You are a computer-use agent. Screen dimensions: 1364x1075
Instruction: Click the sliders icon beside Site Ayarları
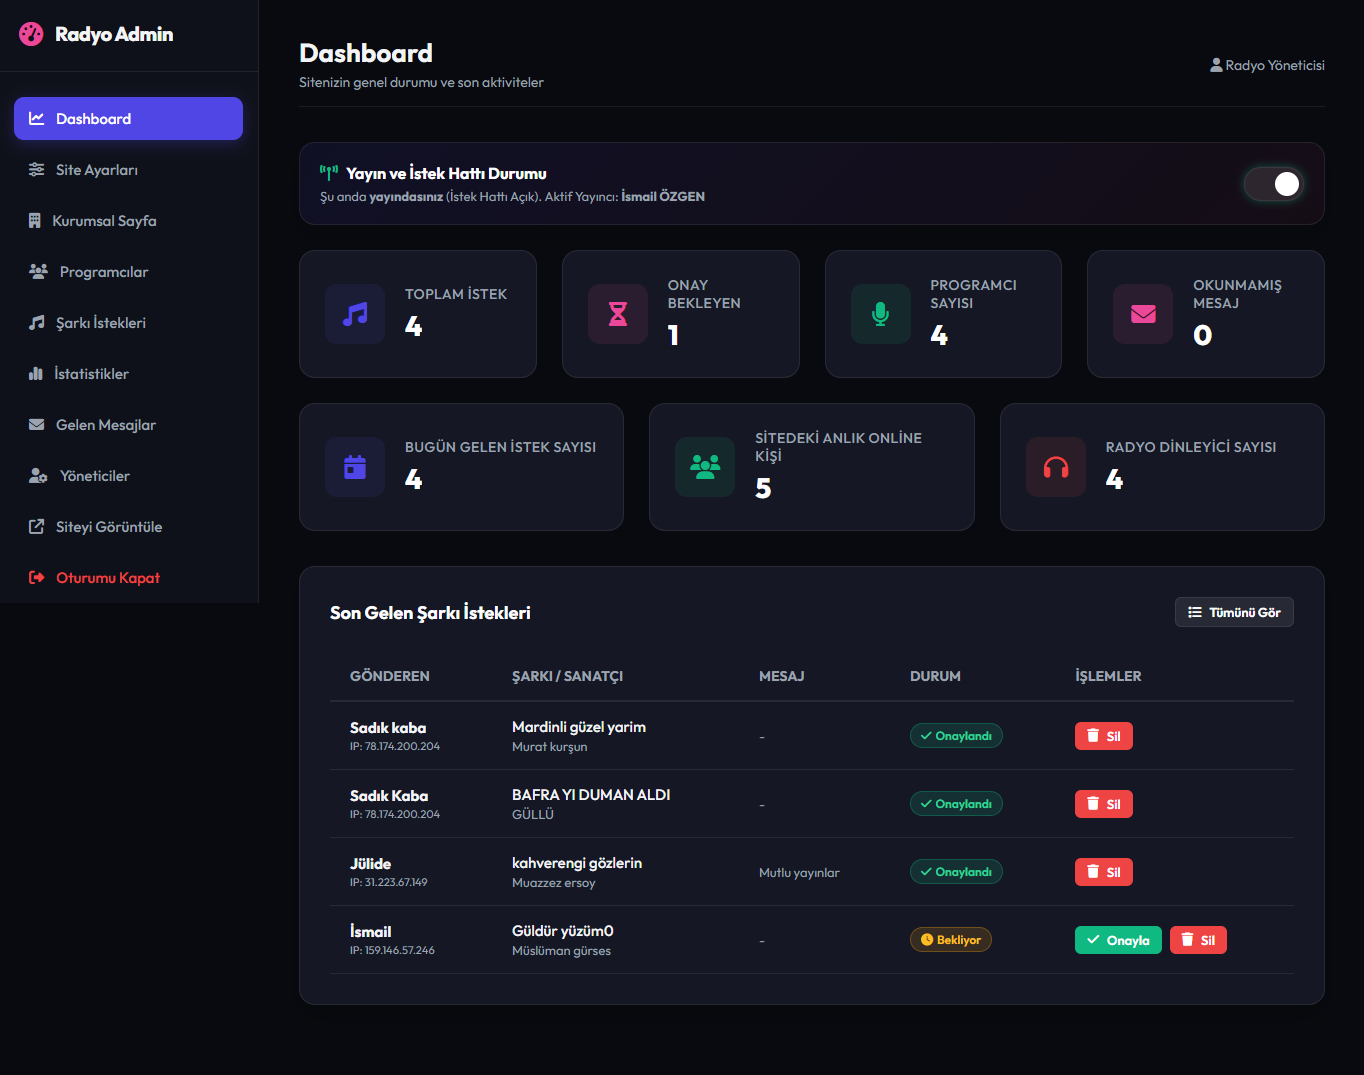coord(37,170)
